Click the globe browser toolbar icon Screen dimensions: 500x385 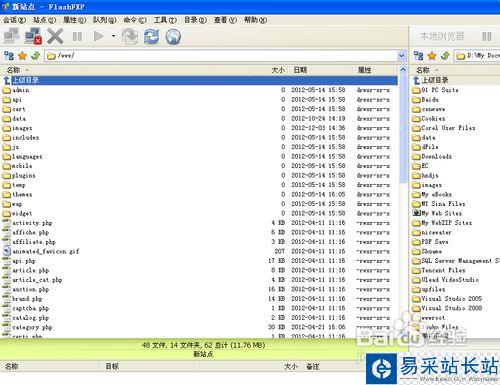[173, 36]
